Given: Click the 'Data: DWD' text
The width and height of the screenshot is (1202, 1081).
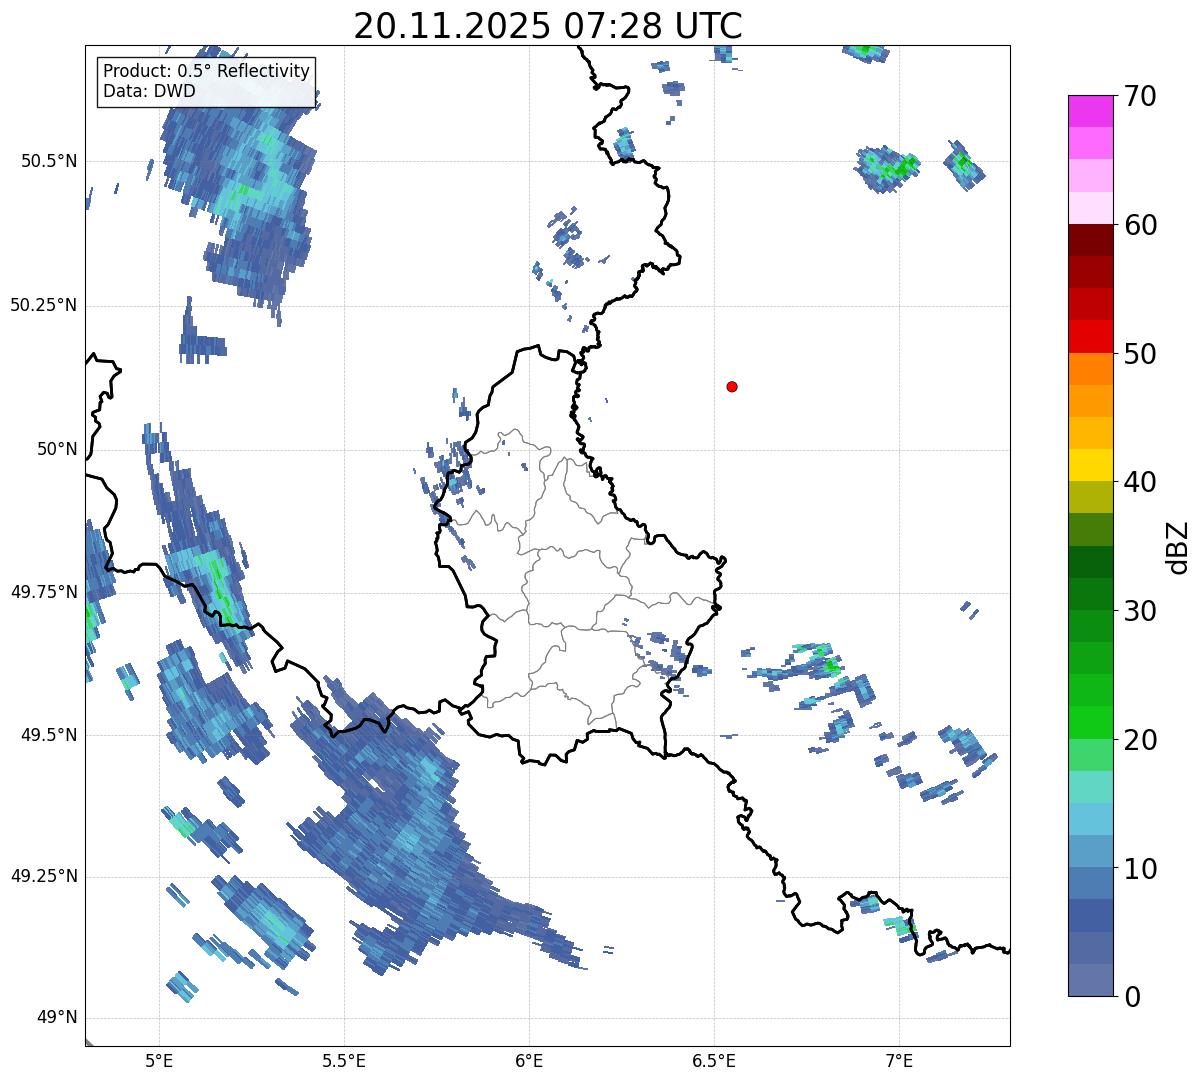Looking at the screenshot, I should point(149,91).
